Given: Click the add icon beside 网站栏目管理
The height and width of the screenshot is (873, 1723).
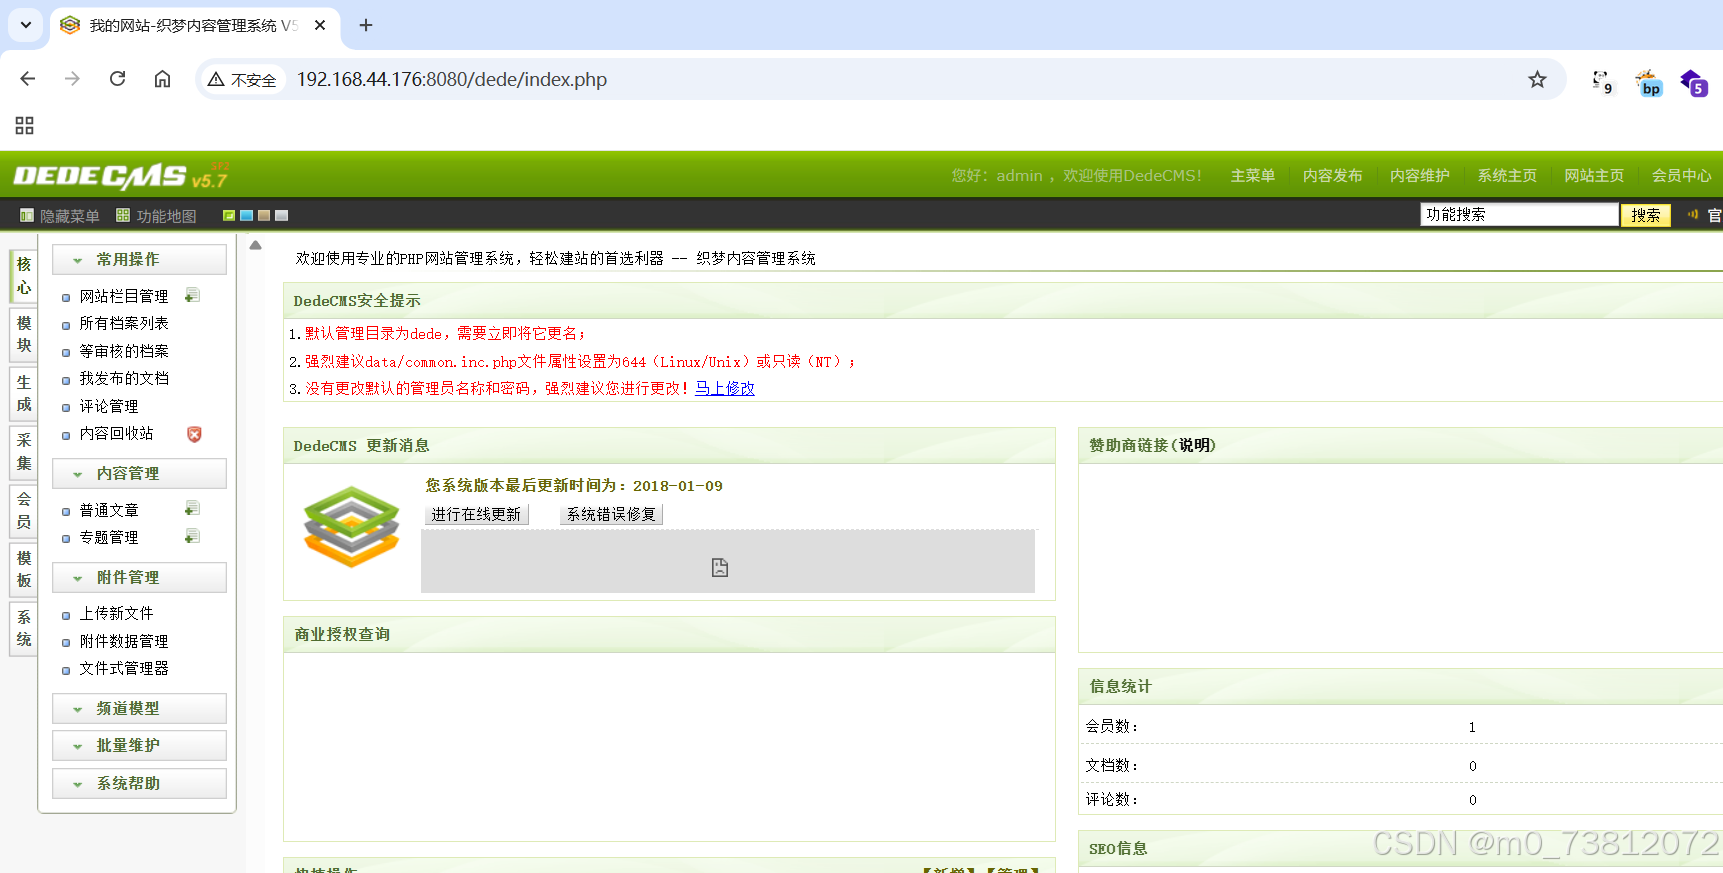Looking at the screenshot, I should tap(192, 296).
